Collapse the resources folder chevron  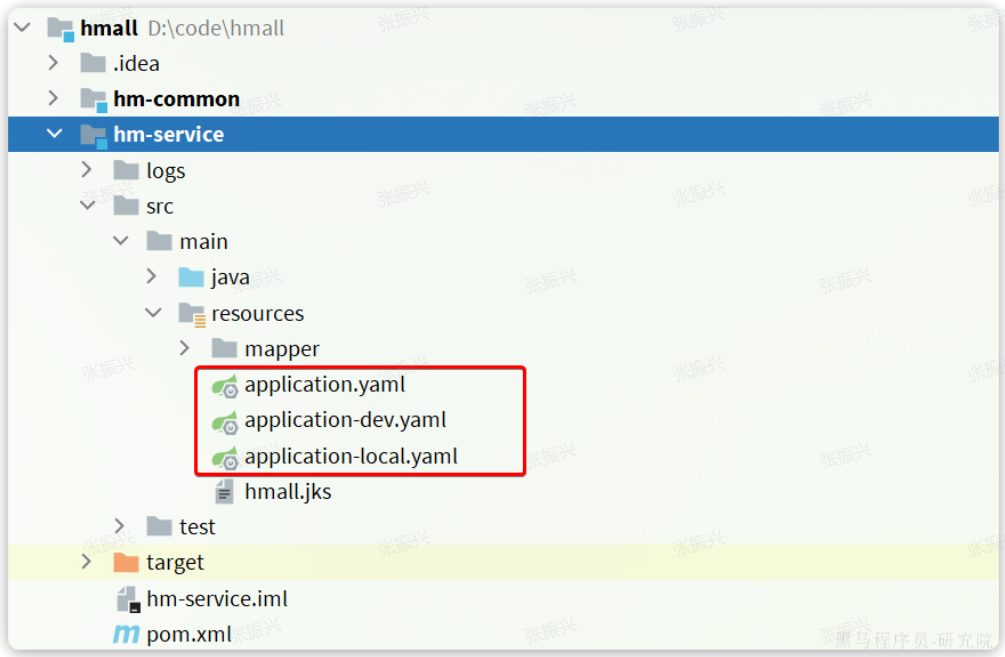(154, 313)
